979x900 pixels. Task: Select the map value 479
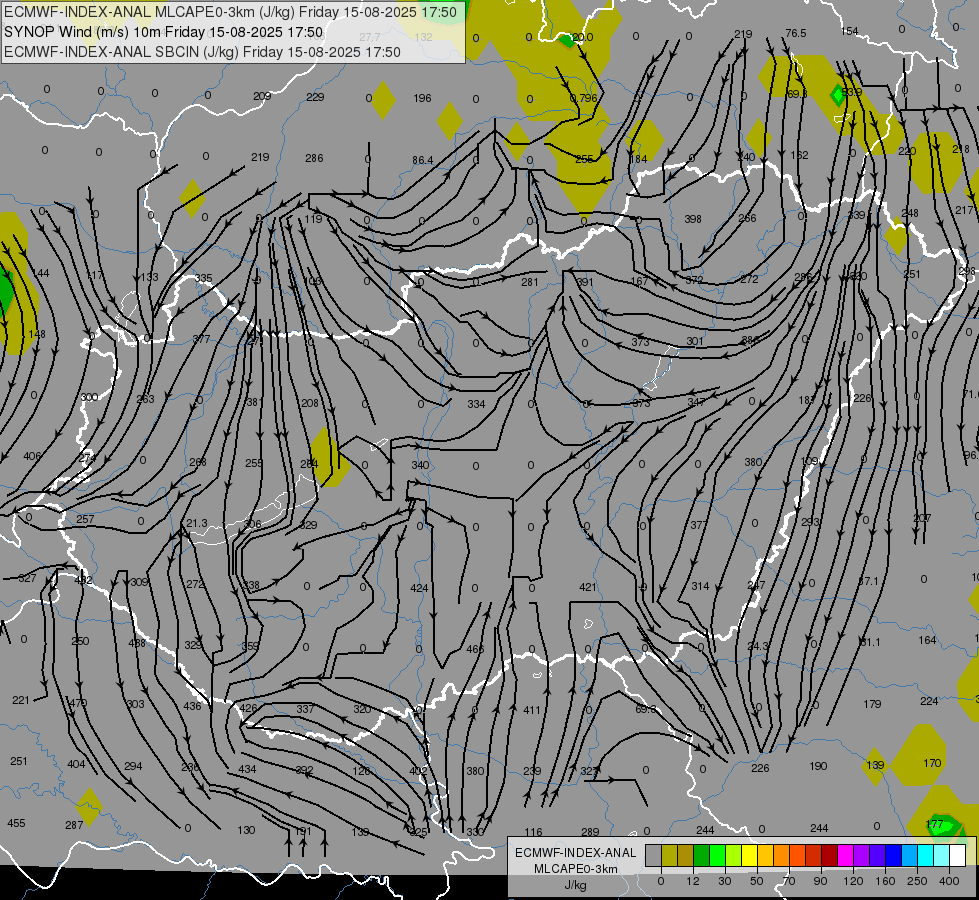(78, 703)
